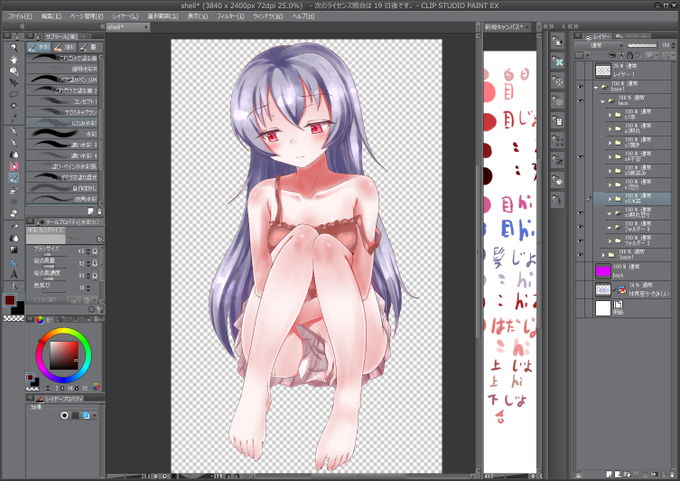Show the レイヤー 1 layer
The height and width of the screenshot is (481, 680).
coord(580,70)
